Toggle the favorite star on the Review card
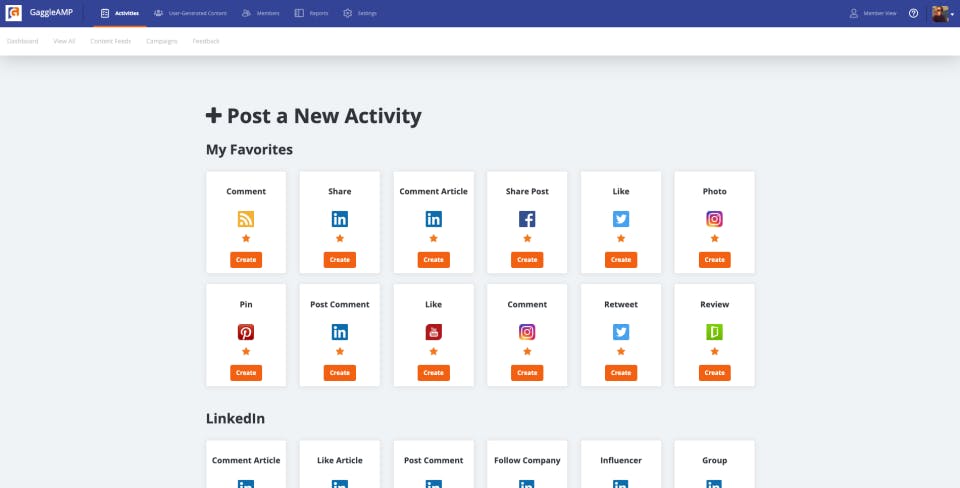 click(x=714, y=351)
